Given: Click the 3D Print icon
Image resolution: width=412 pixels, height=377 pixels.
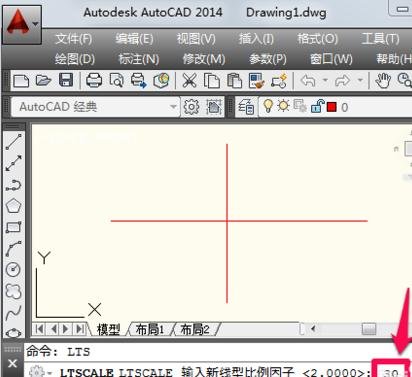Looking at the screenshot, I should coord(161,81).
